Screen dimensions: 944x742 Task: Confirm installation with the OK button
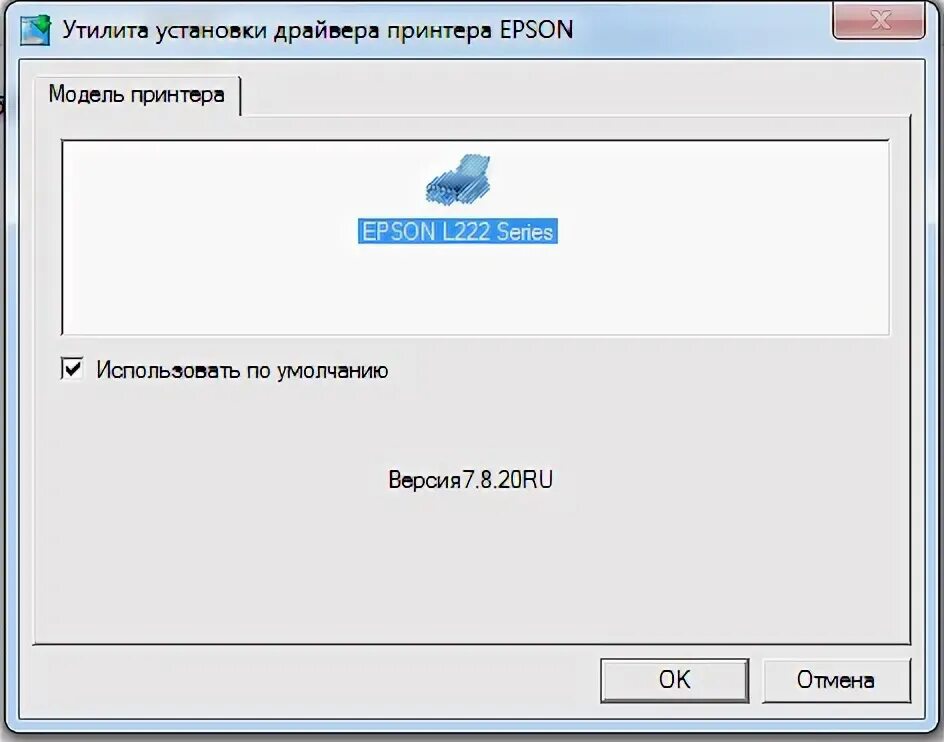click(x=674, y=680)
